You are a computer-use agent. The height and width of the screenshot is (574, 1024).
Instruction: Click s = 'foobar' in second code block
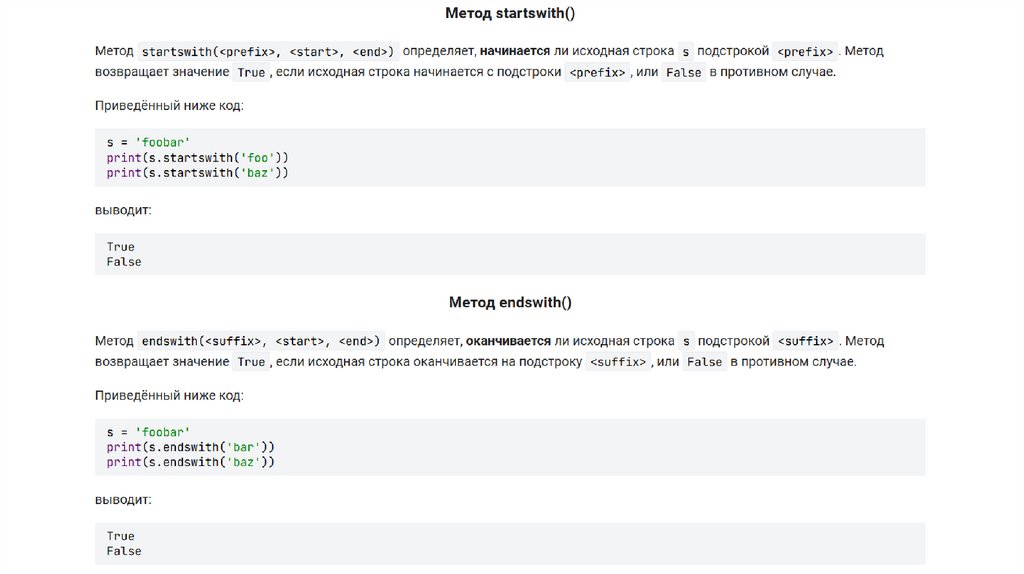click(148, 432)
